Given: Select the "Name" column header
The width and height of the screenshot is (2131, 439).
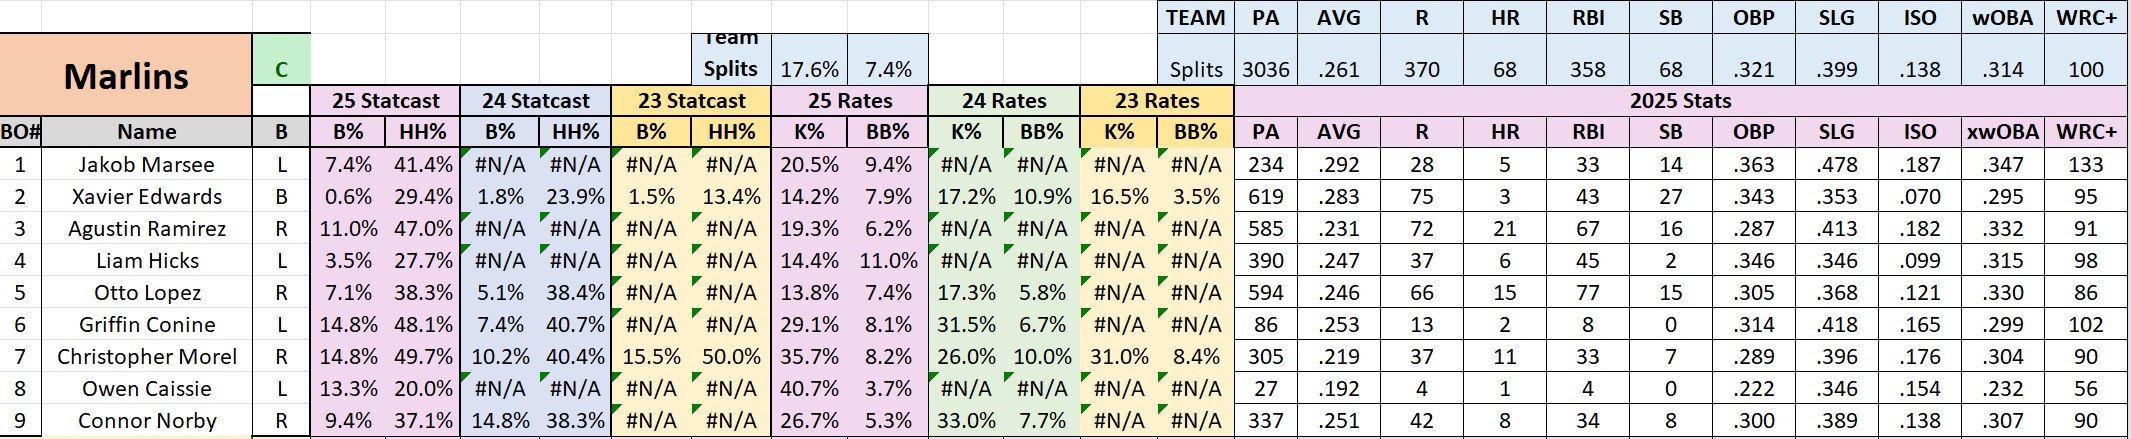Looking at the screenshot, I should tap(146, 132).
